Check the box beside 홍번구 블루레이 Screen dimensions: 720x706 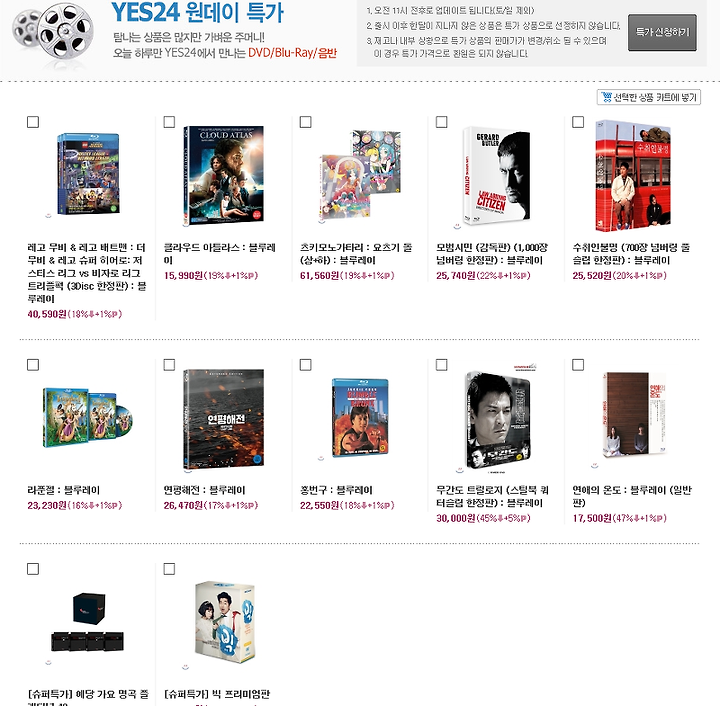coord(305,364)
